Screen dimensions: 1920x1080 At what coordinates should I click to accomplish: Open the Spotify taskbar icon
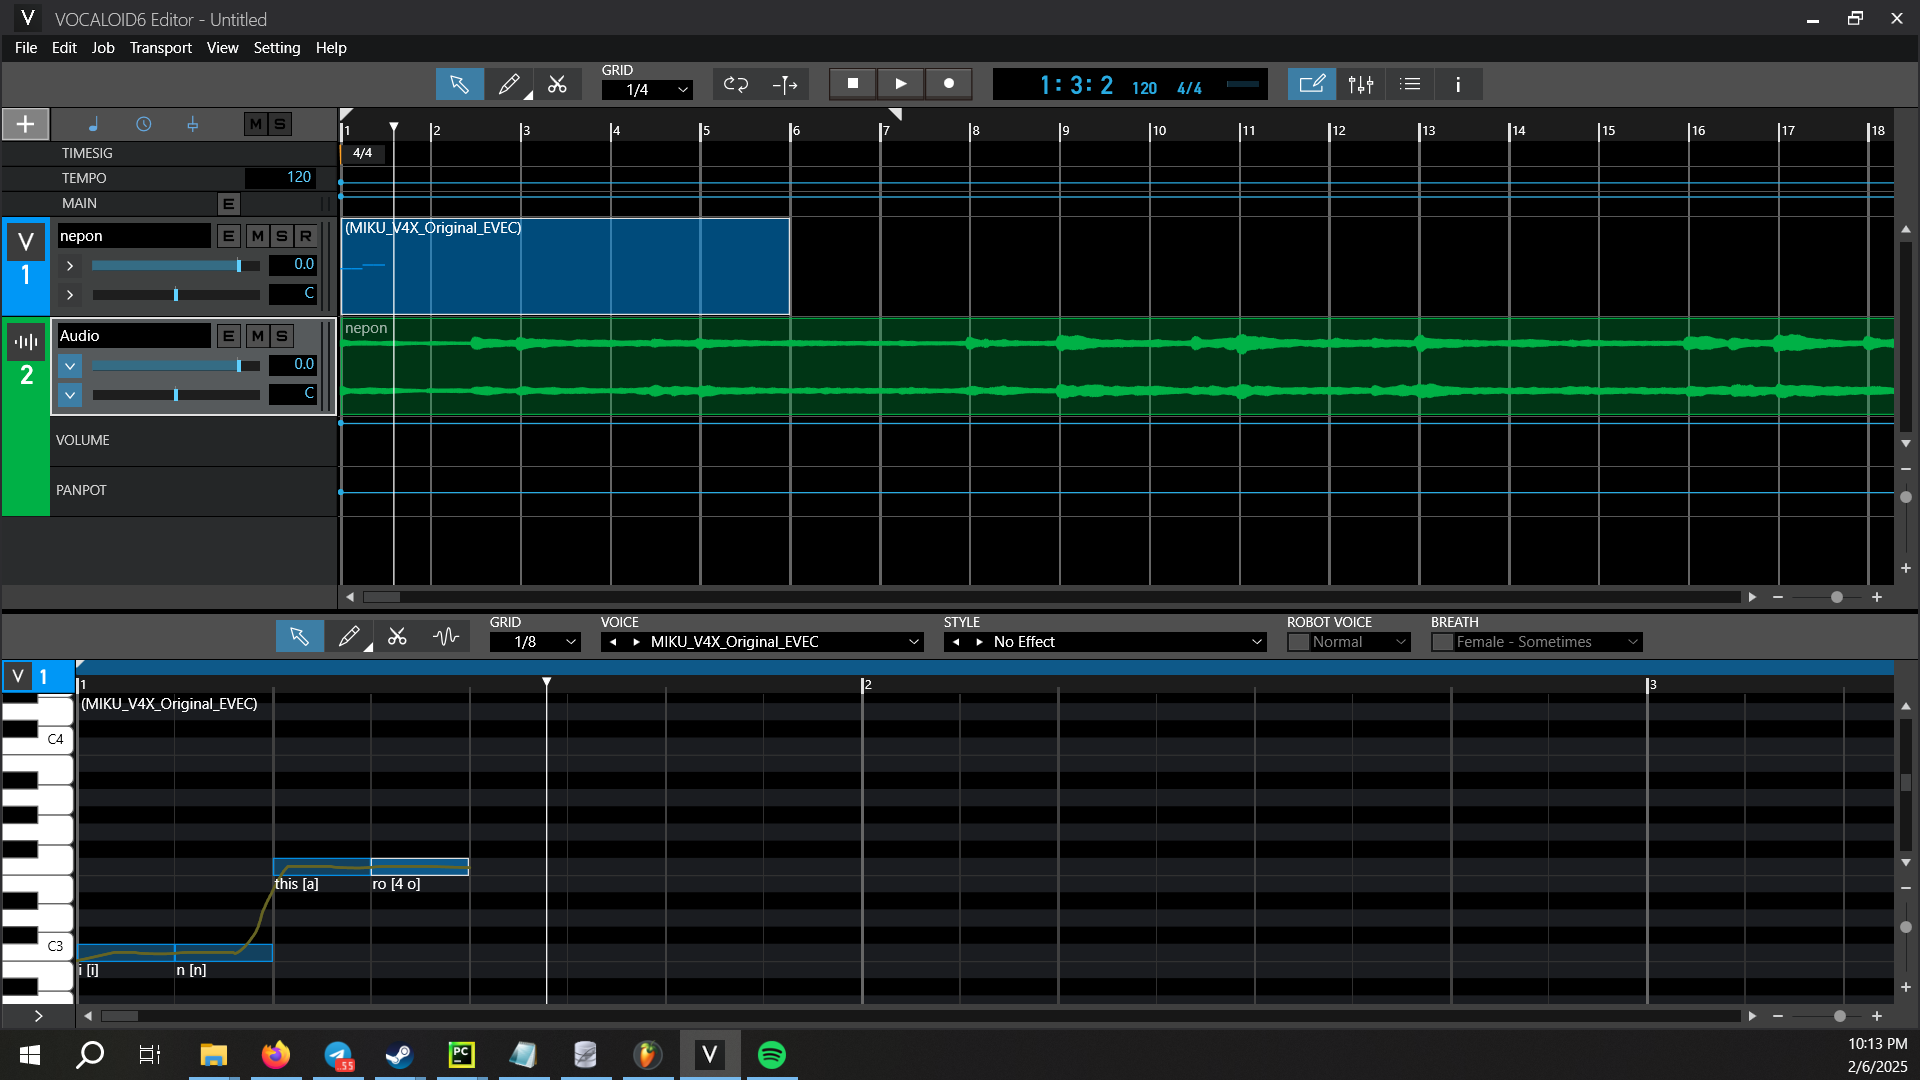click(x=771, y=1055)
